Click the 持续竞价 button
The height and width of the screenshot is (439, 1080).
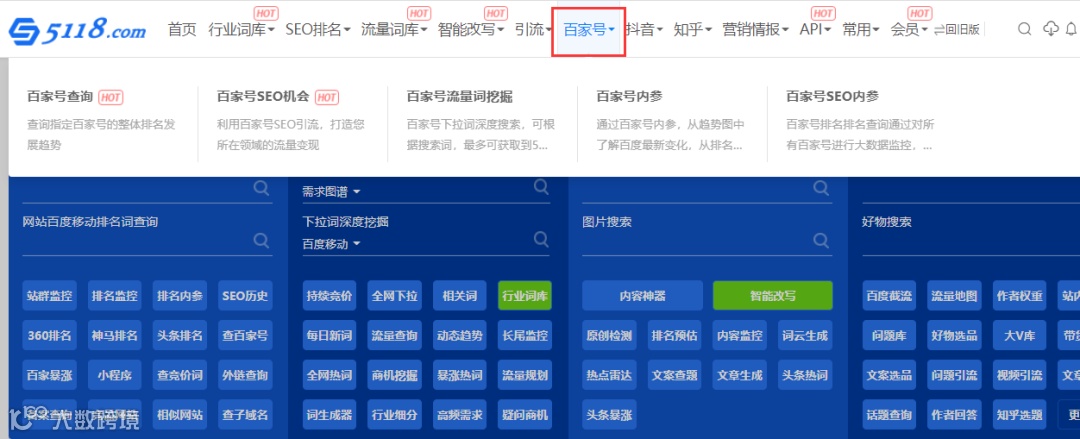pyautogui.click(x=329, y=296)
